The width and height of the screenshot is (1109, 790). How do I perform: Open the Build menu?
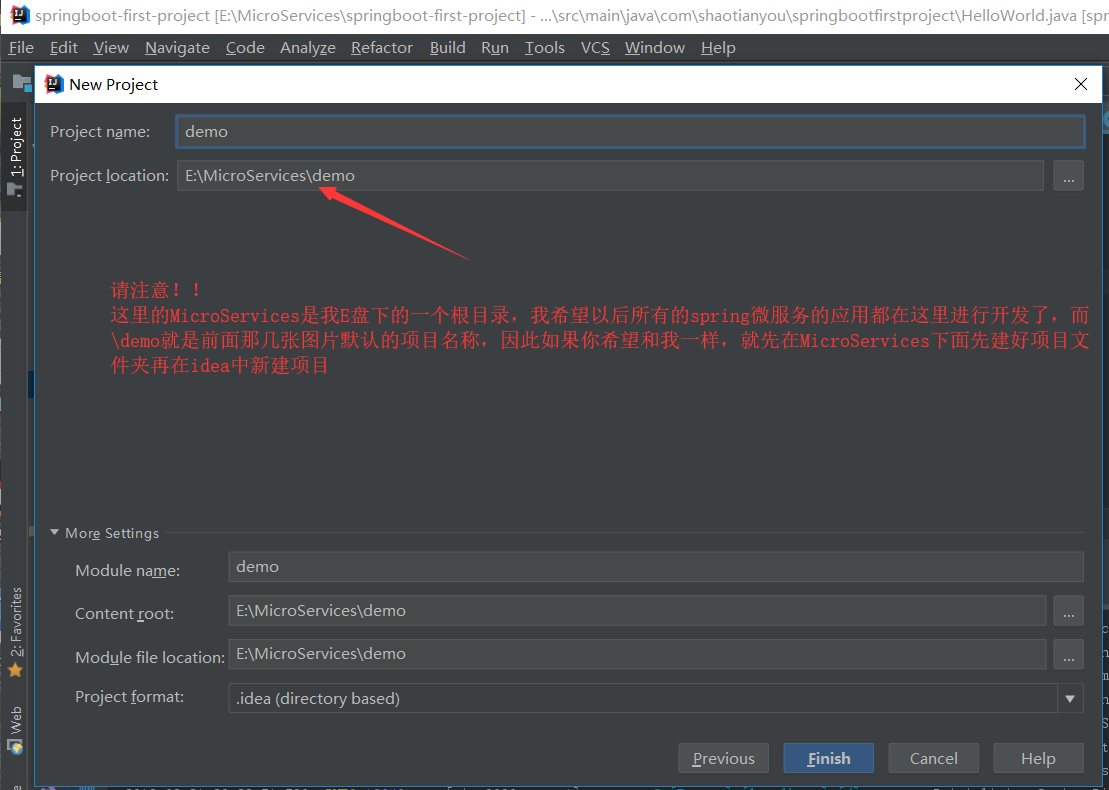point(448,47)
